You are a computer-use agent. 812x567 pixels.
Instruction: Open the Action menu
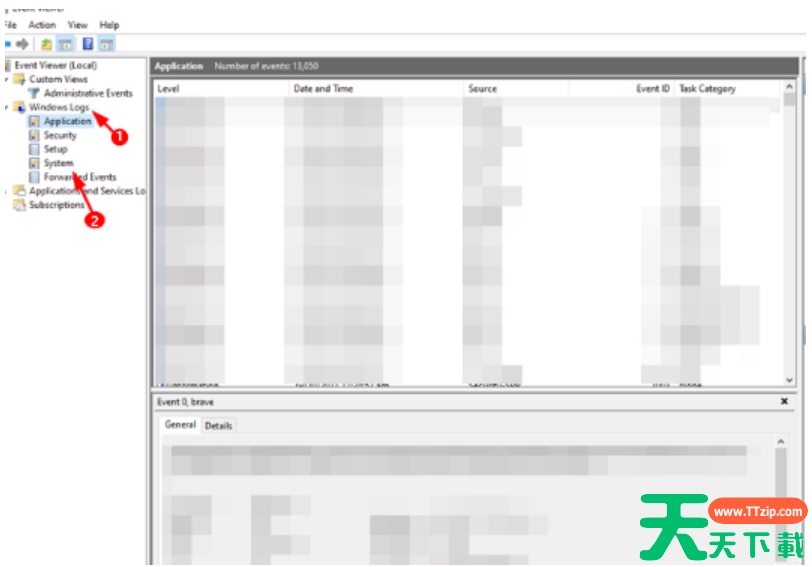coord(42,25)
